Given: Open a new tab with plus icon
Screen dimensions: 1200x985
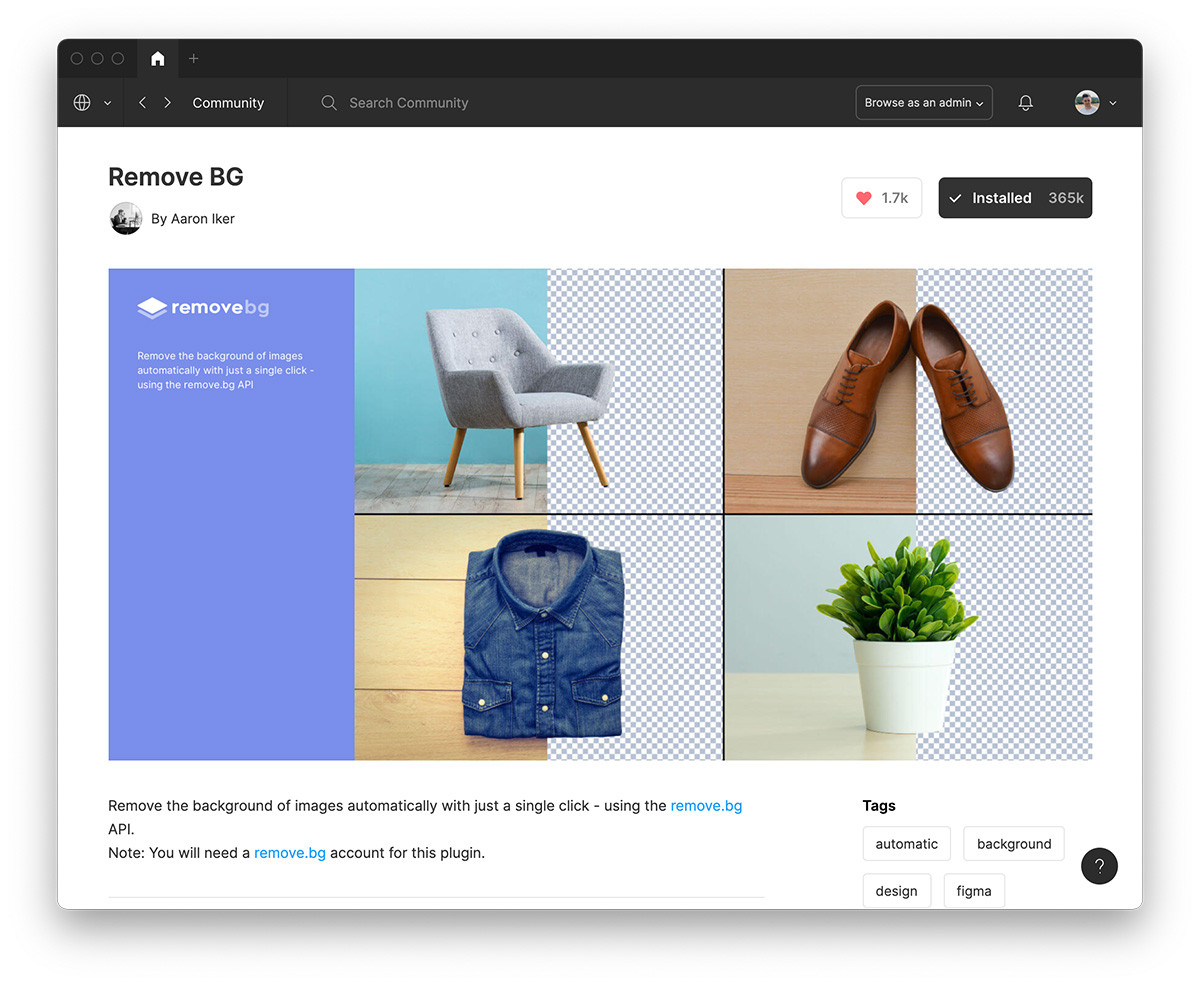Looking at the screenshot, I should [194, 59].
